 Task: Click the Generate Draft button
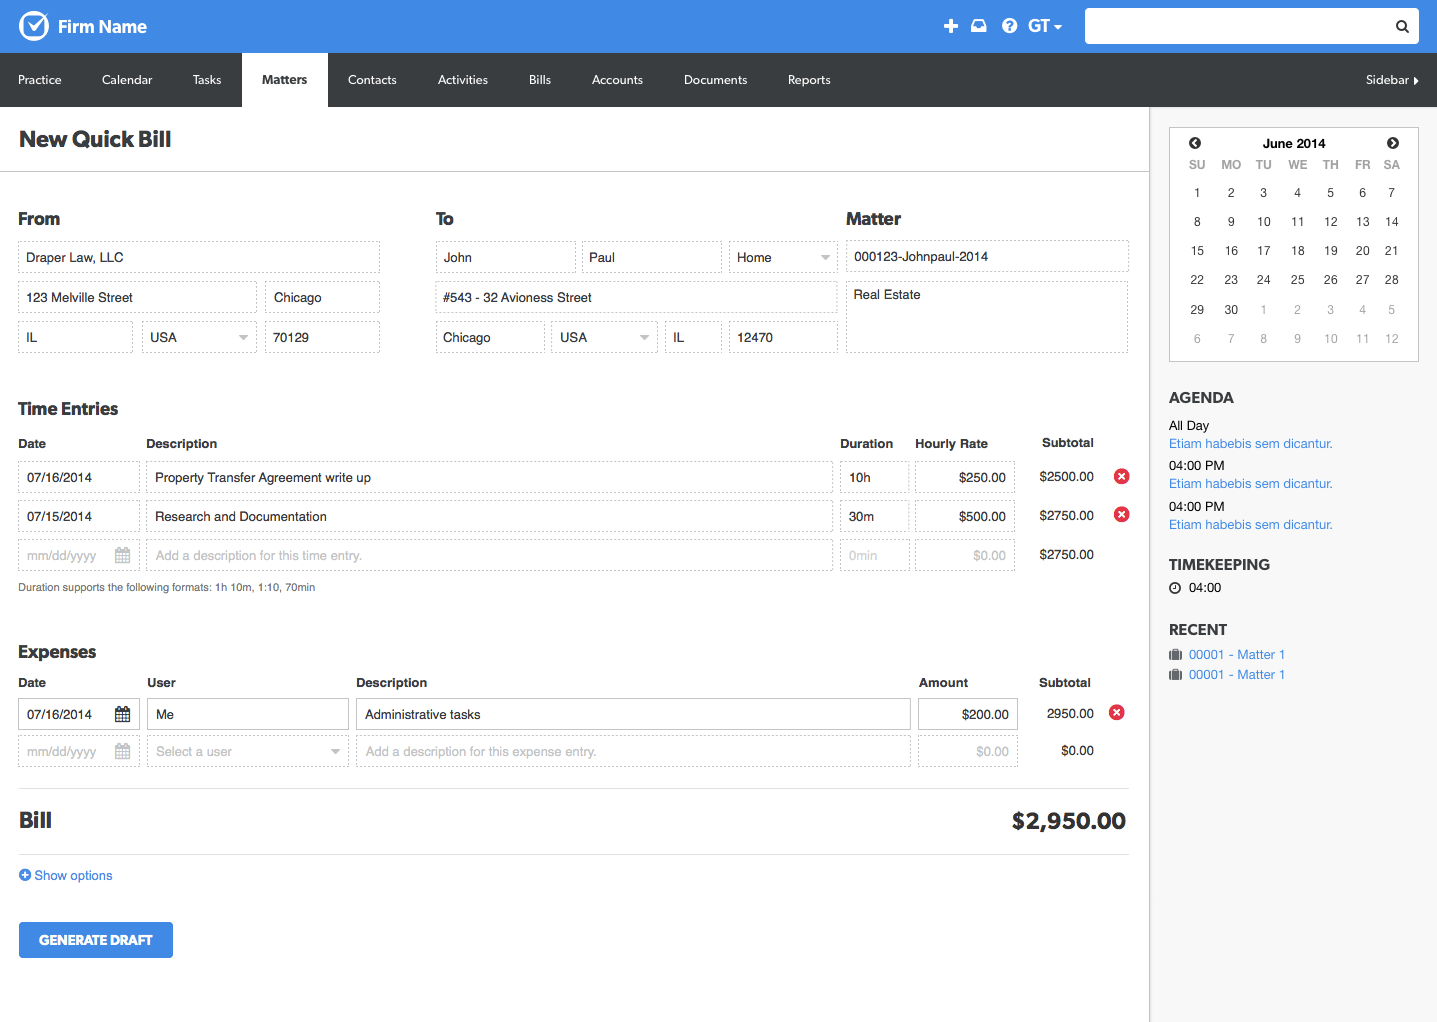pos(96,940)
